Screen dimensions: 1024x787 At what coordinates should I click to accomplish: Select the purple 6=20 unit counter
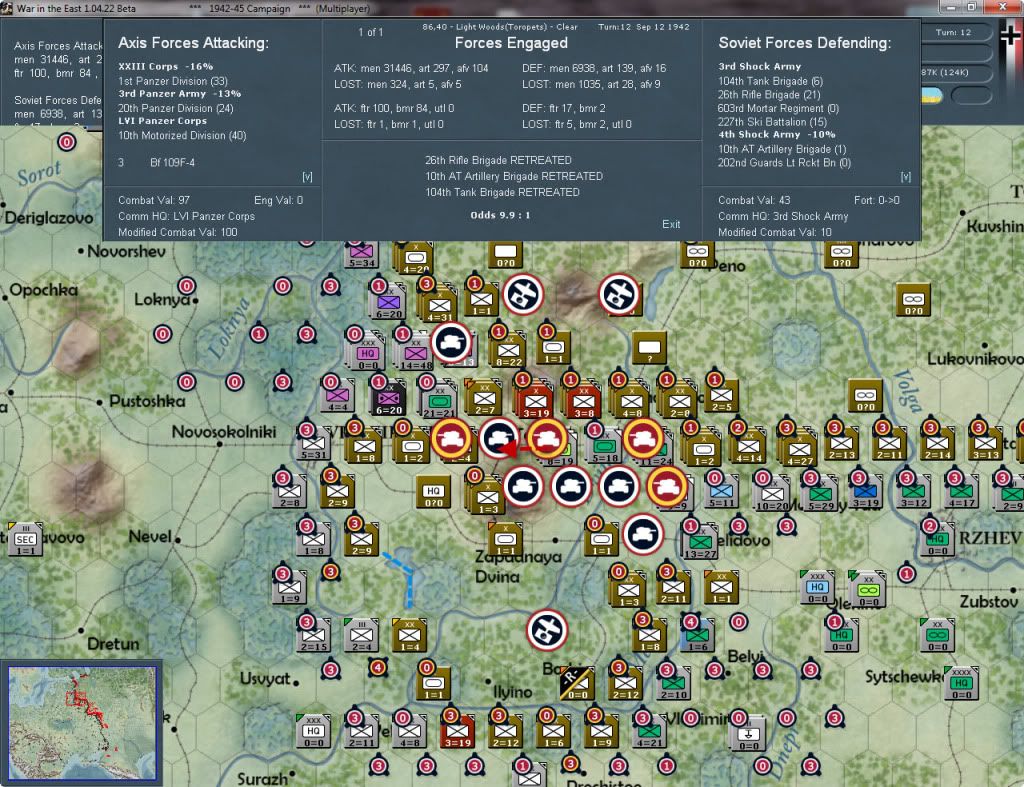pyautogui.click(x=388, y=303)
